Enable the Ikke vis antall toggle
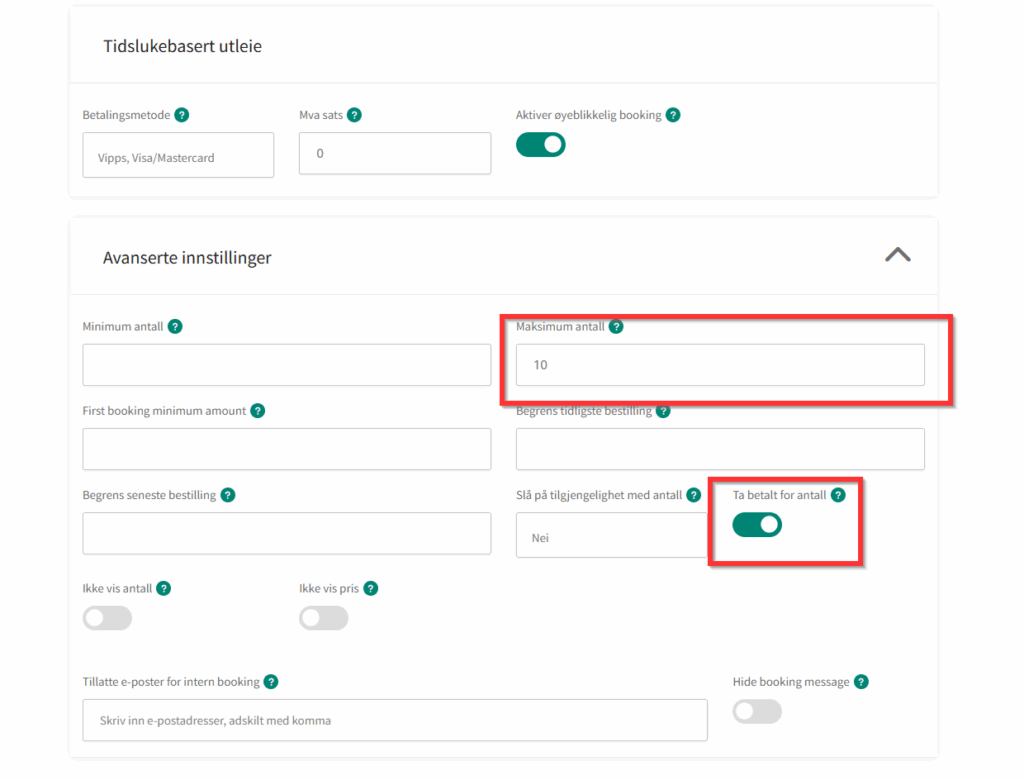The image size is (1024, 780). coord(107,618)
